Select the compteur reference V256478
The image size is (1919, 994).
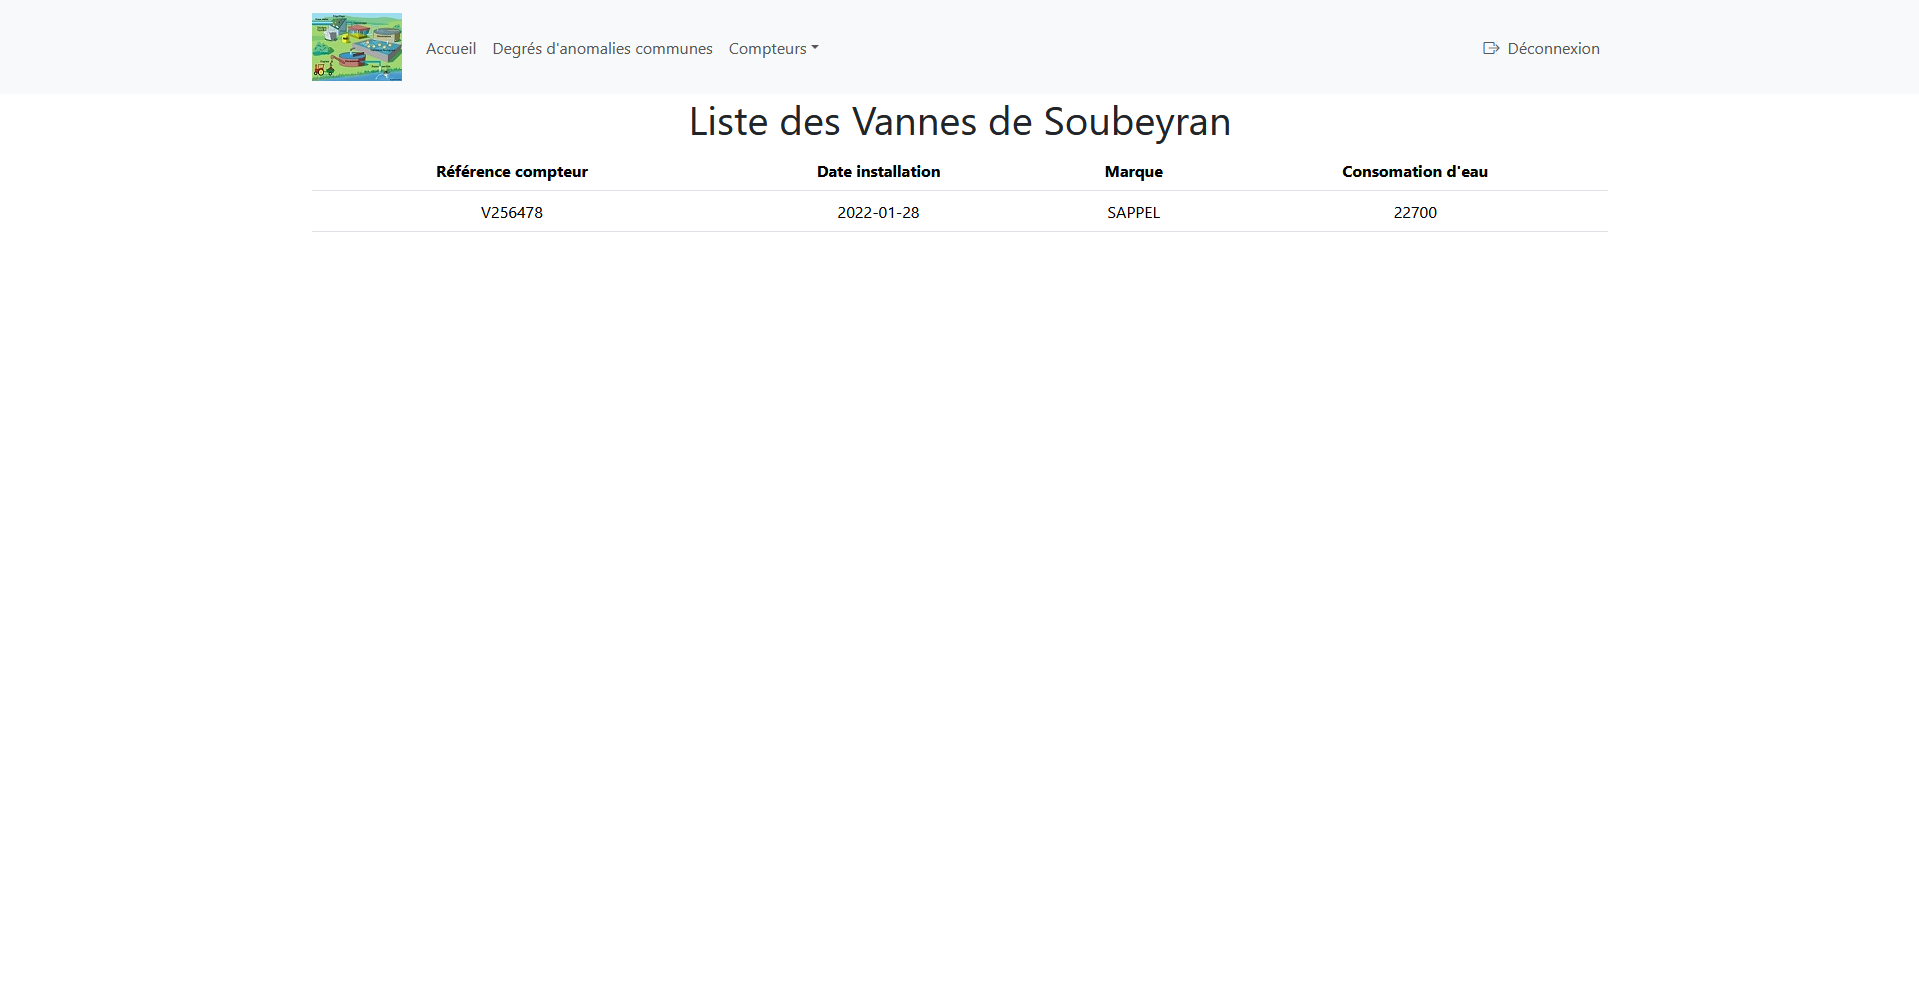[511, 212]
